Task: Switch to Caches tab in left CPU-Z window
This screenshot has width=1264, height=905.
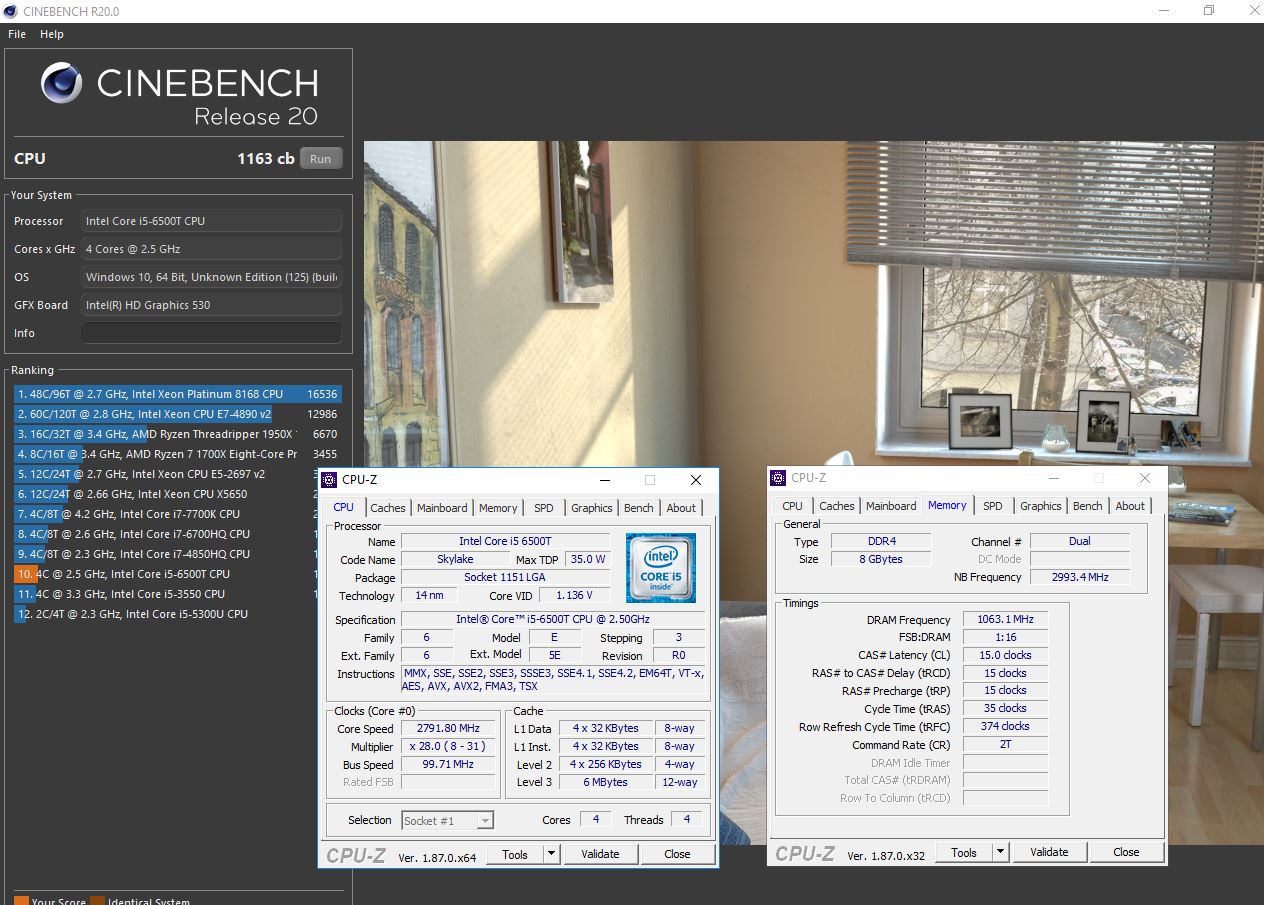Action: pyautogui.click(x=388, y=508)
